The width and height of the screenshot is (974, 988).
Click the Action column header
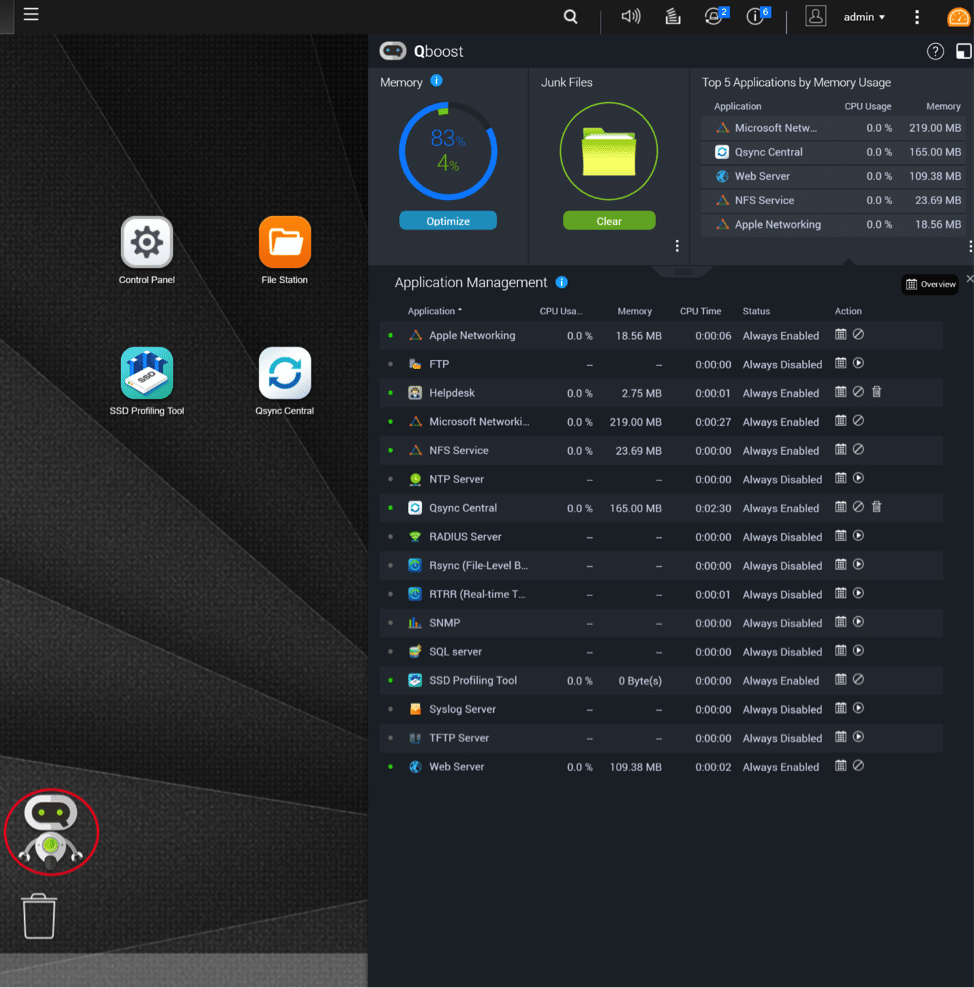click(x=848, y=311)
